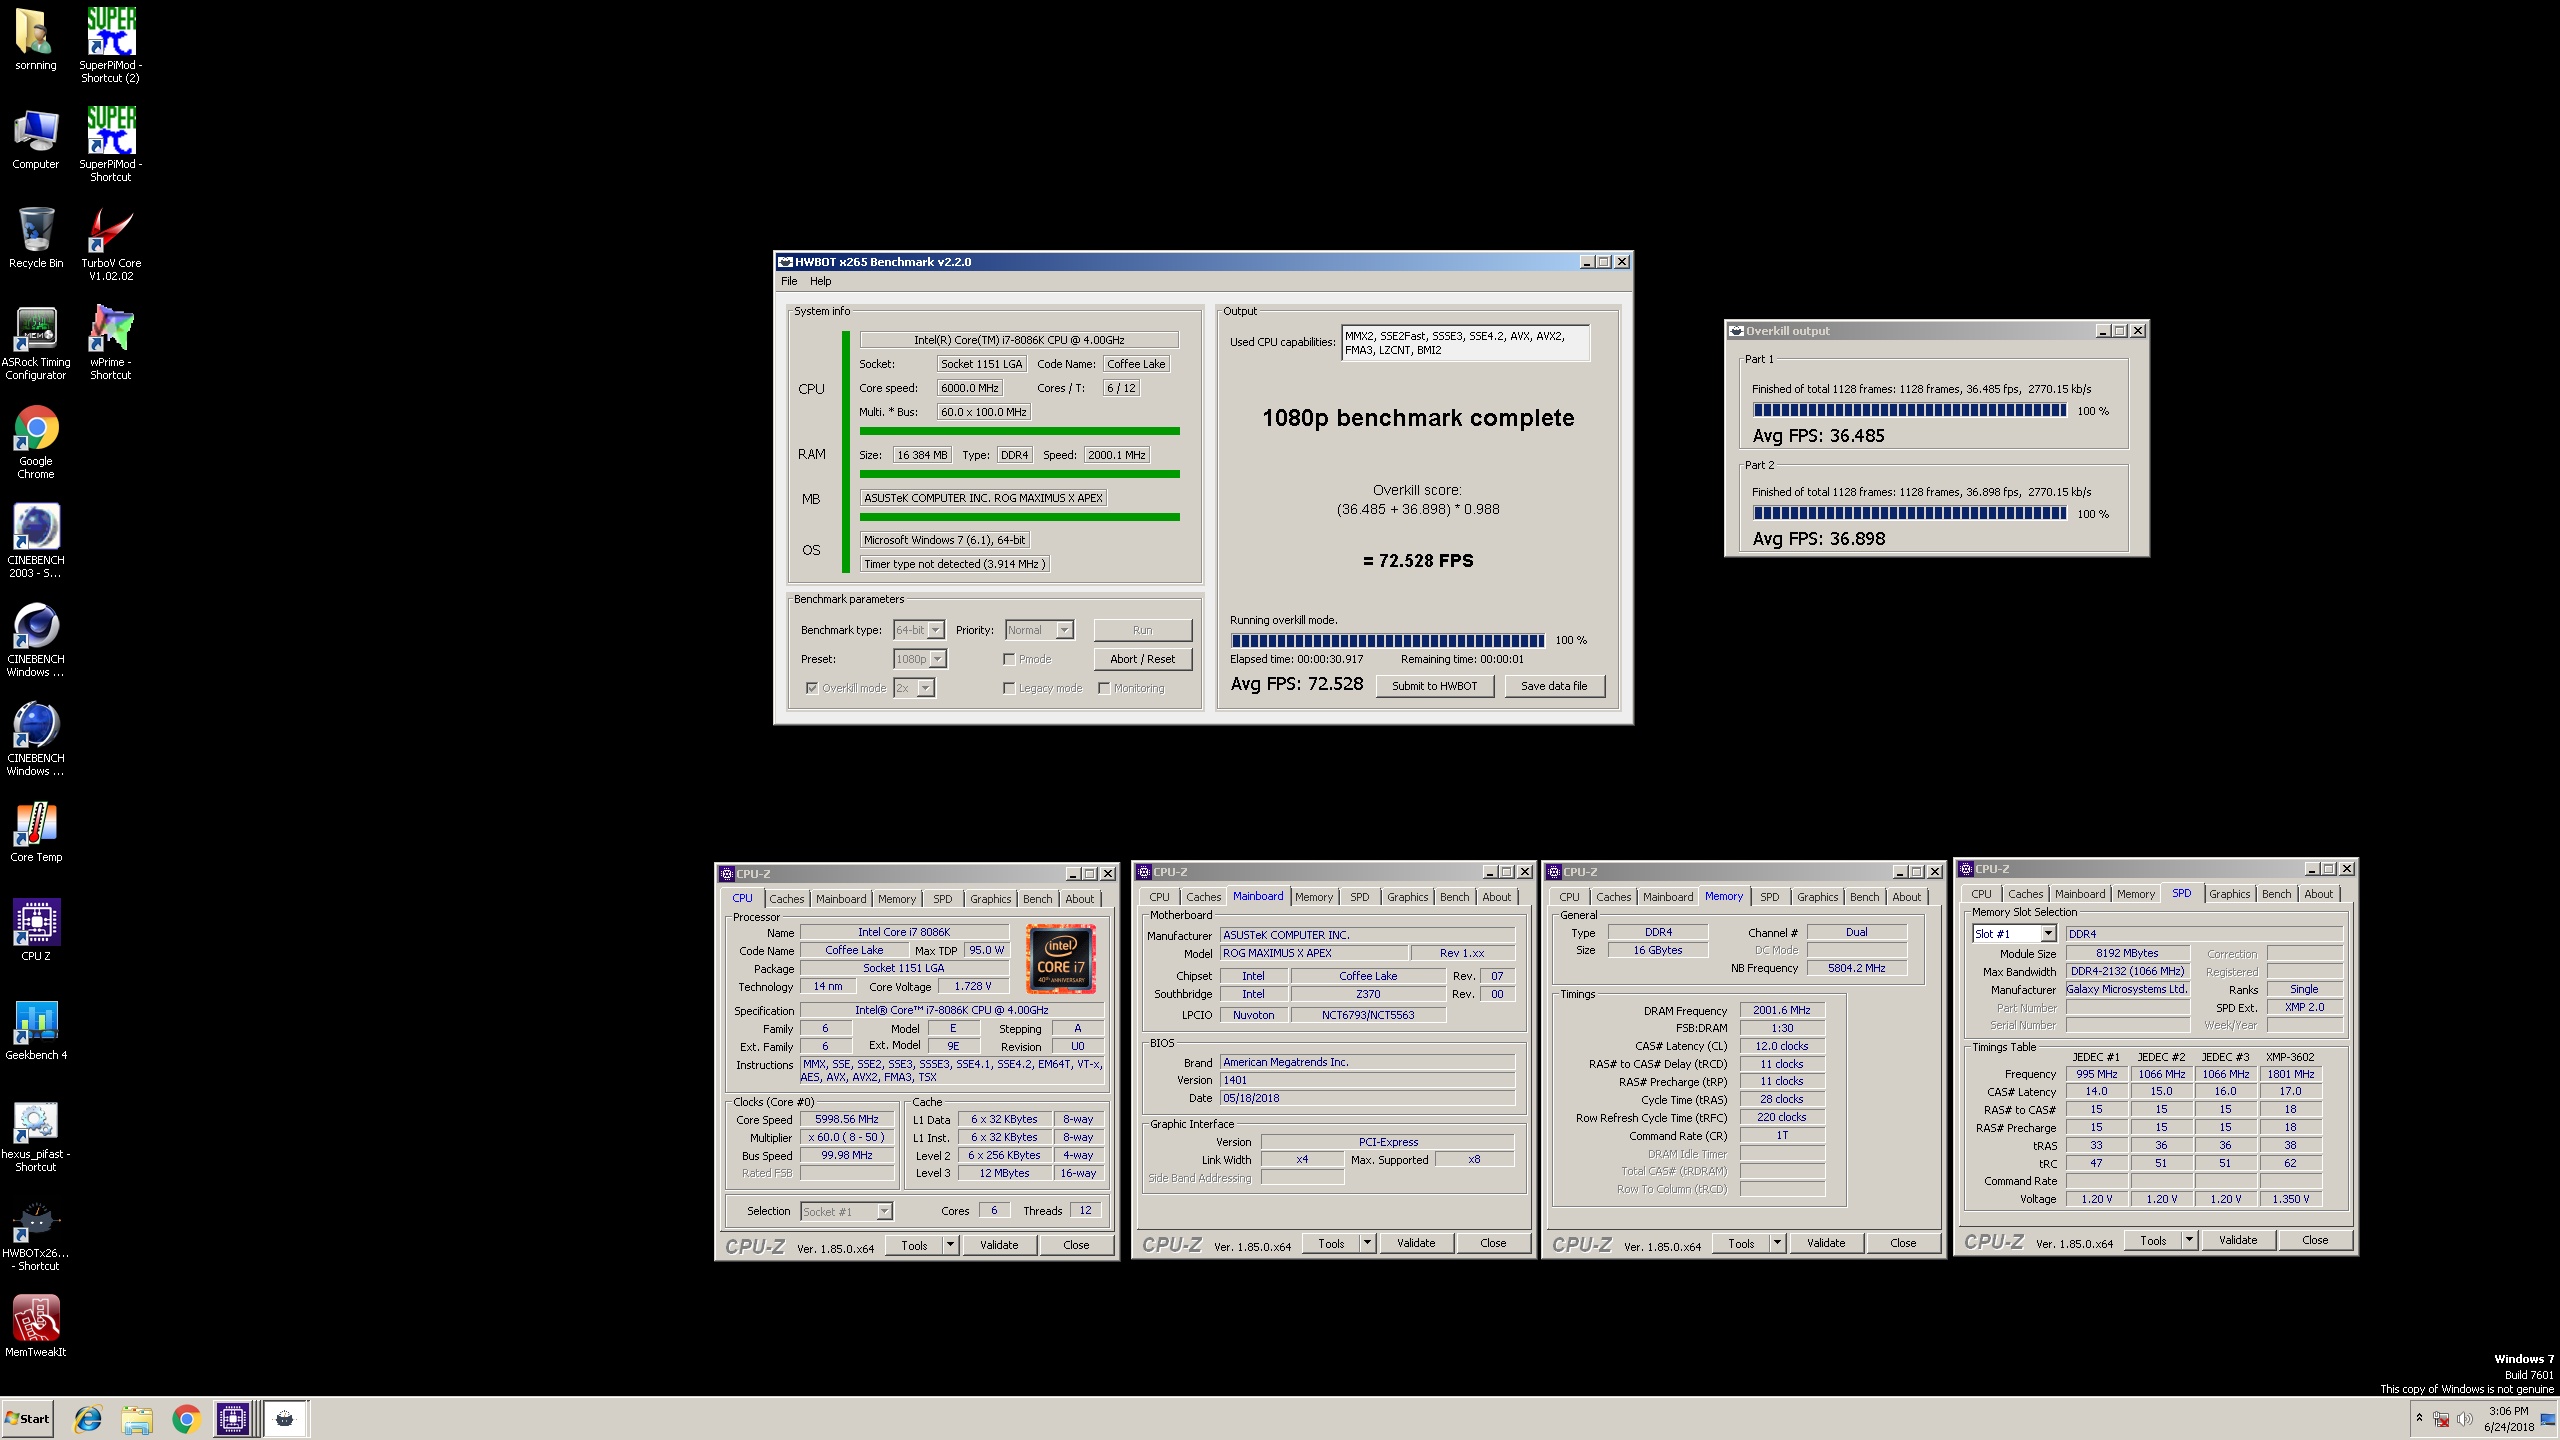Launch hexus_pifast Shortcut icon

click(36, 1136)
